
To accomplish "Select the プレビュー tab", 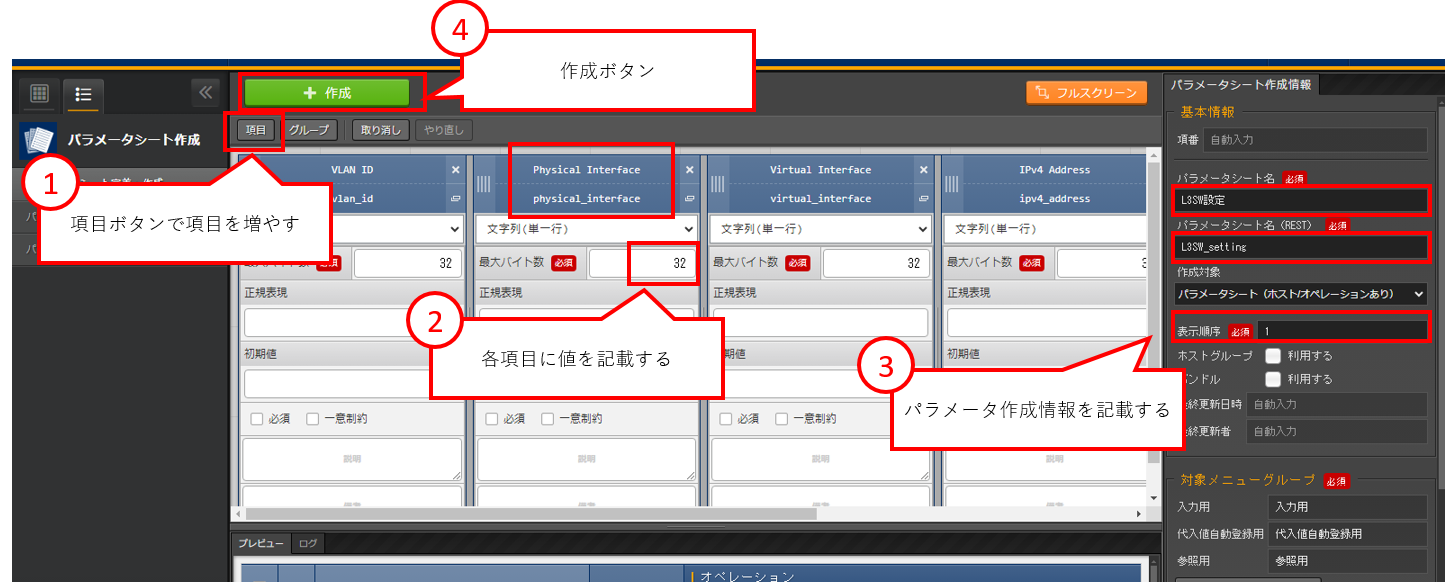I will pos(261,544).
